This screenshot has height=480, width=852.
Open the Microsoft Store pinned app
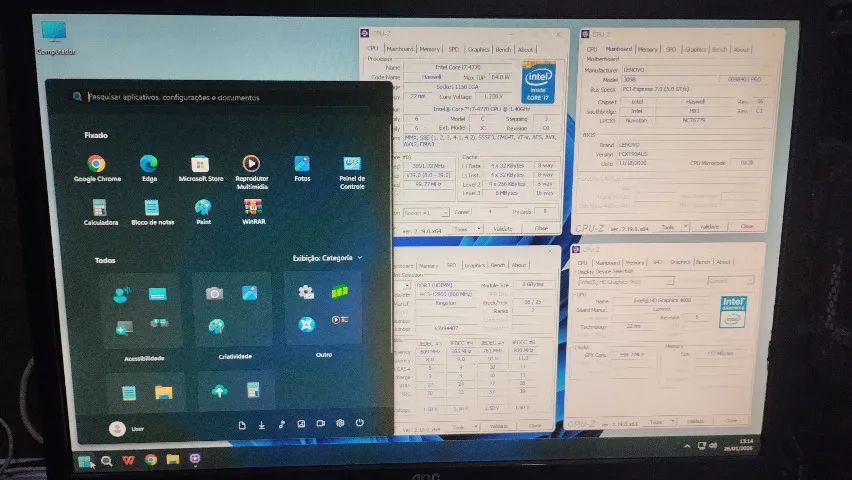pyautogui.click(x=201, y=168)
